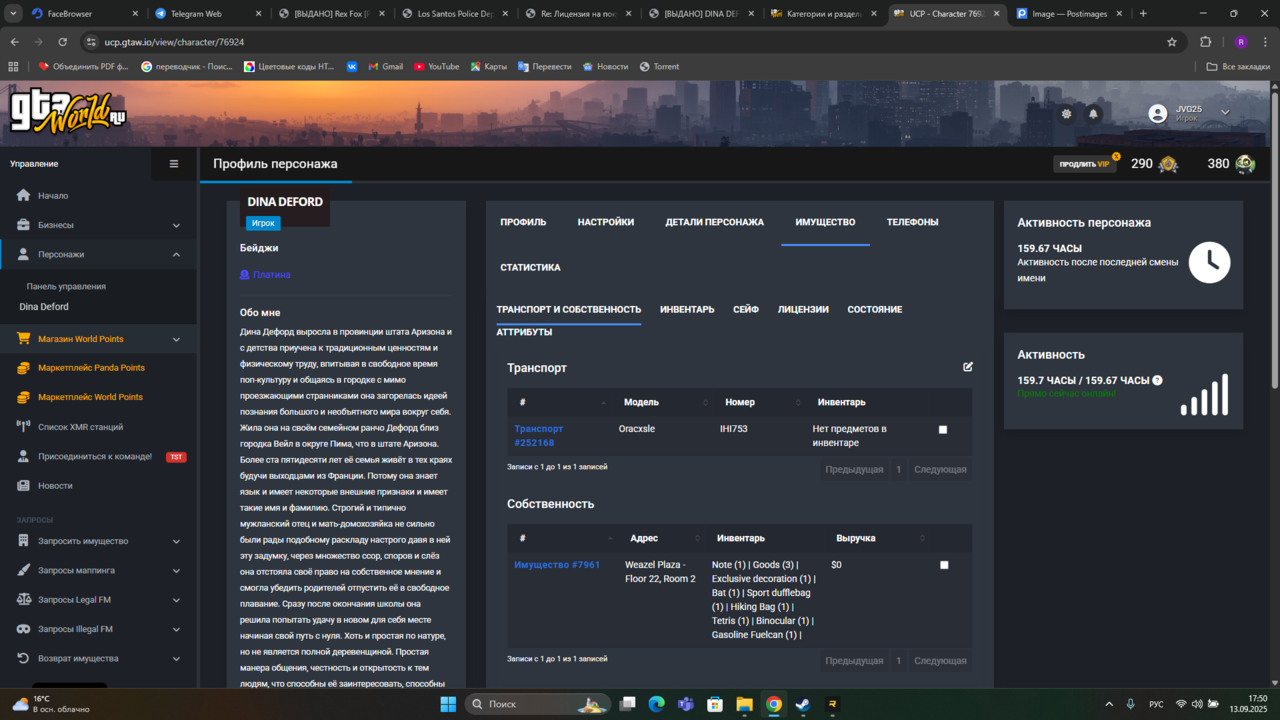The image size is (1280, 720).
Task: Open the СТАТИСТИКА tab
Action: pyautogui.click(x=530, y=268)
